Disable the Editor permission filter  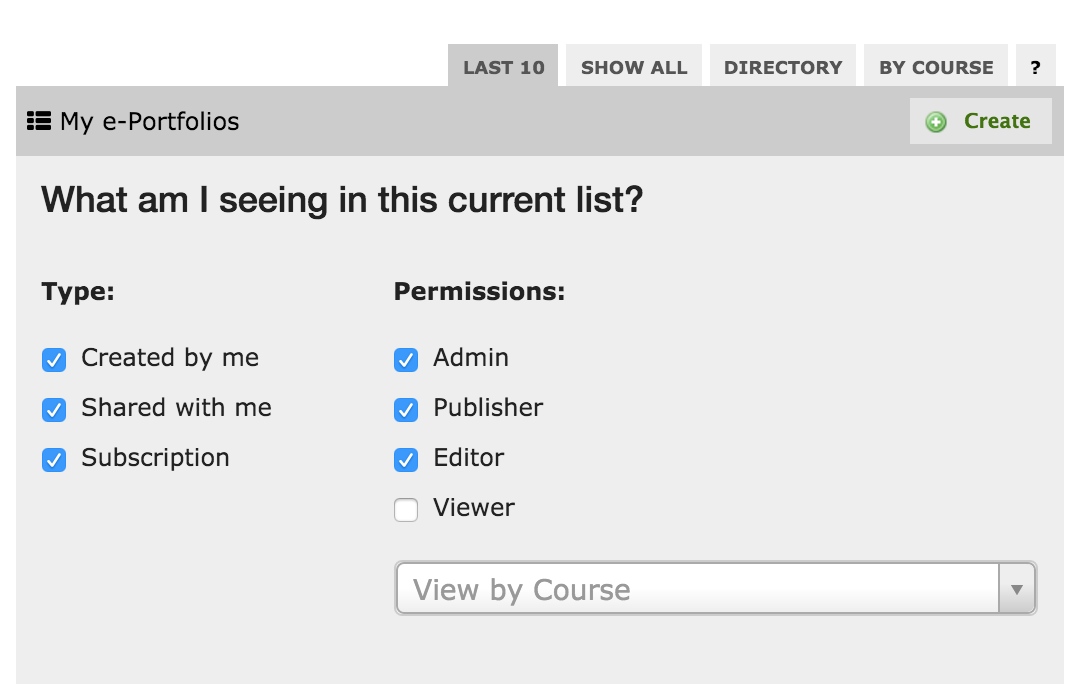(406, 460)
